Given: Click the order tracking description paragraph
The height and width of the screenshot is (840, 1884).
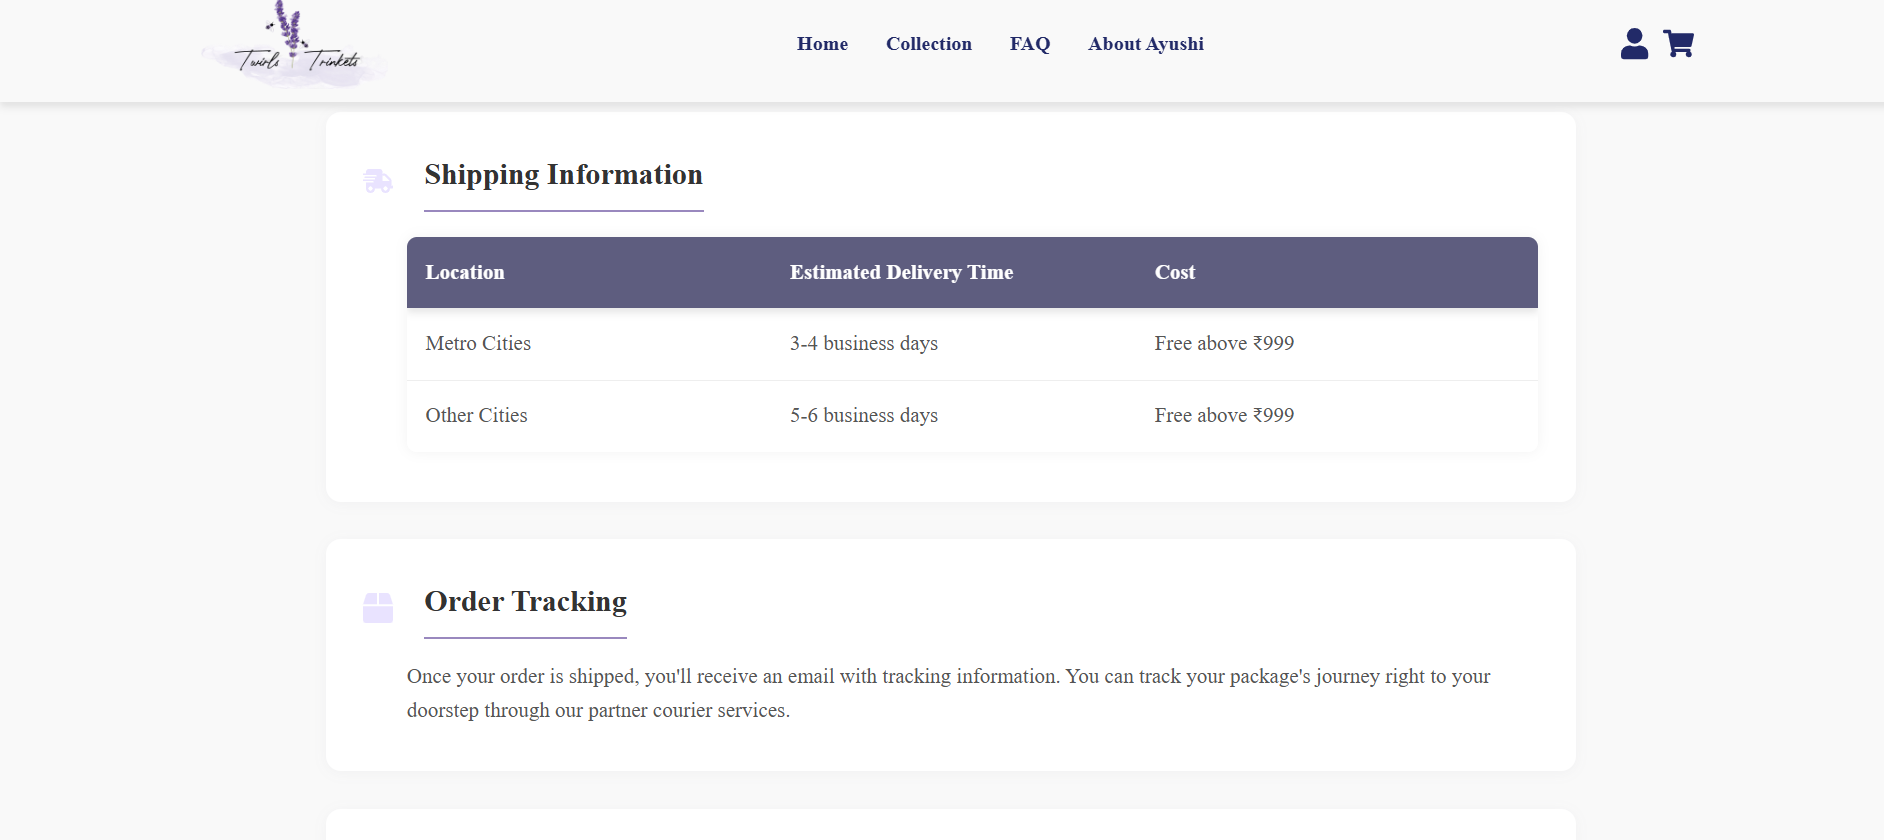Looking at the screenshot, I should tap(948, 693).
